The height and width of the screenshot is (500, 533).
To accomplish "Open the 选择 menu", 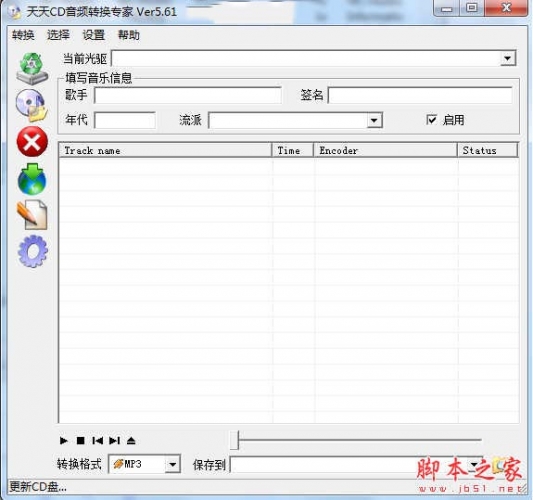I will click(58, 35).
